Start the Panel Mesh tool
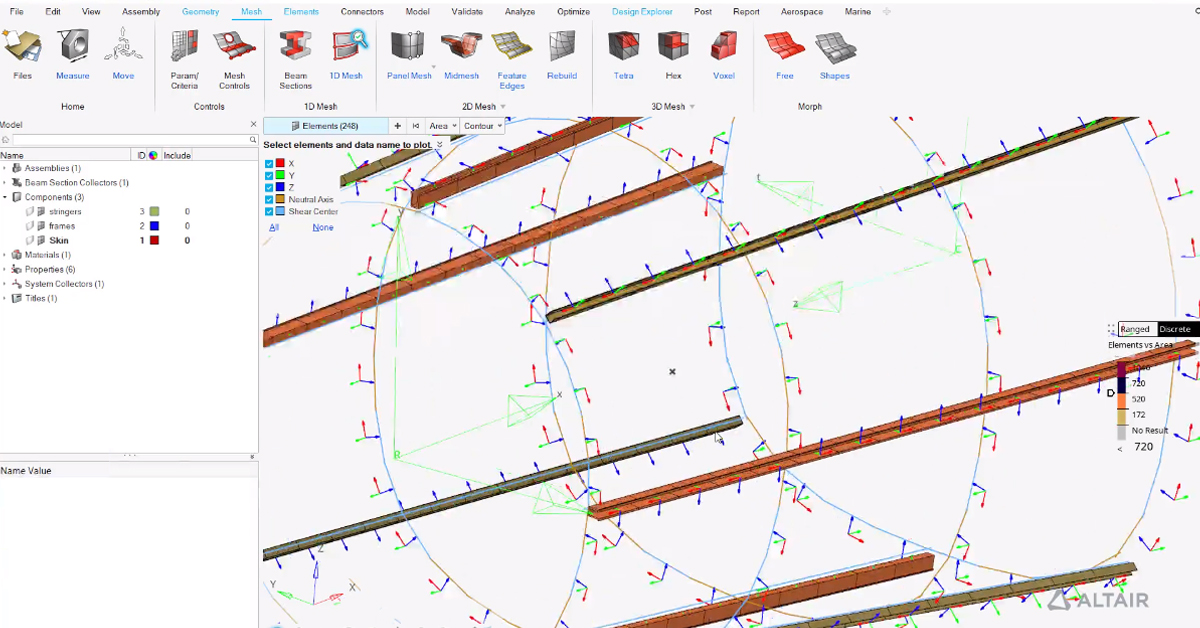 pyautogui.click(x=409, y=53)
